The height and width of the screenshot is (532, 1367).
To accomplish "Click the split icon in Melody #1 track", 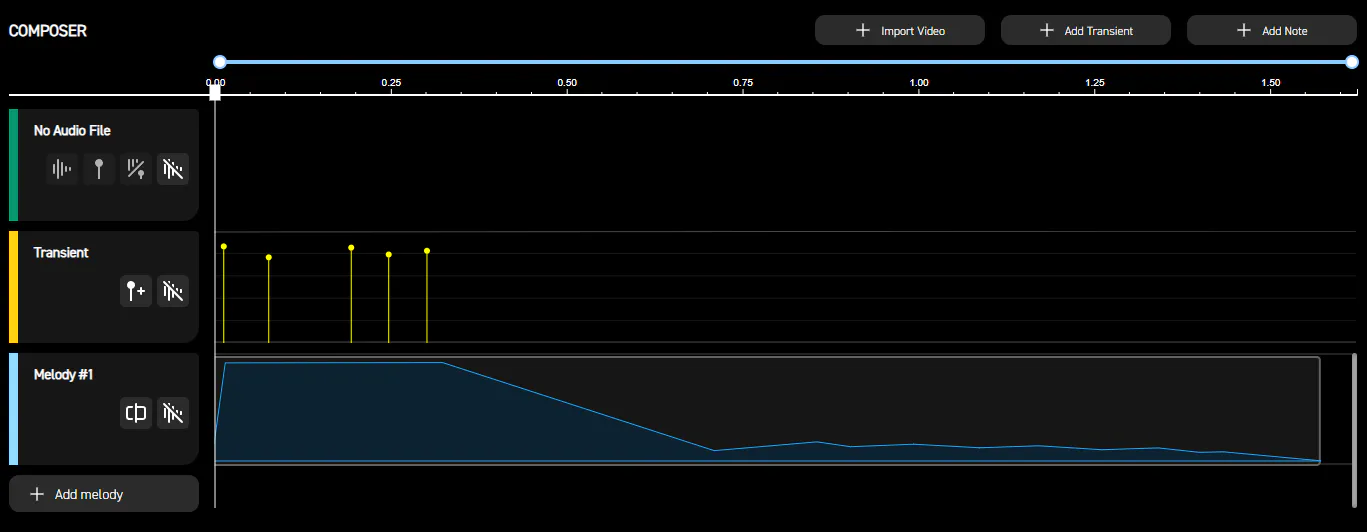I will [x=136, y=413].
